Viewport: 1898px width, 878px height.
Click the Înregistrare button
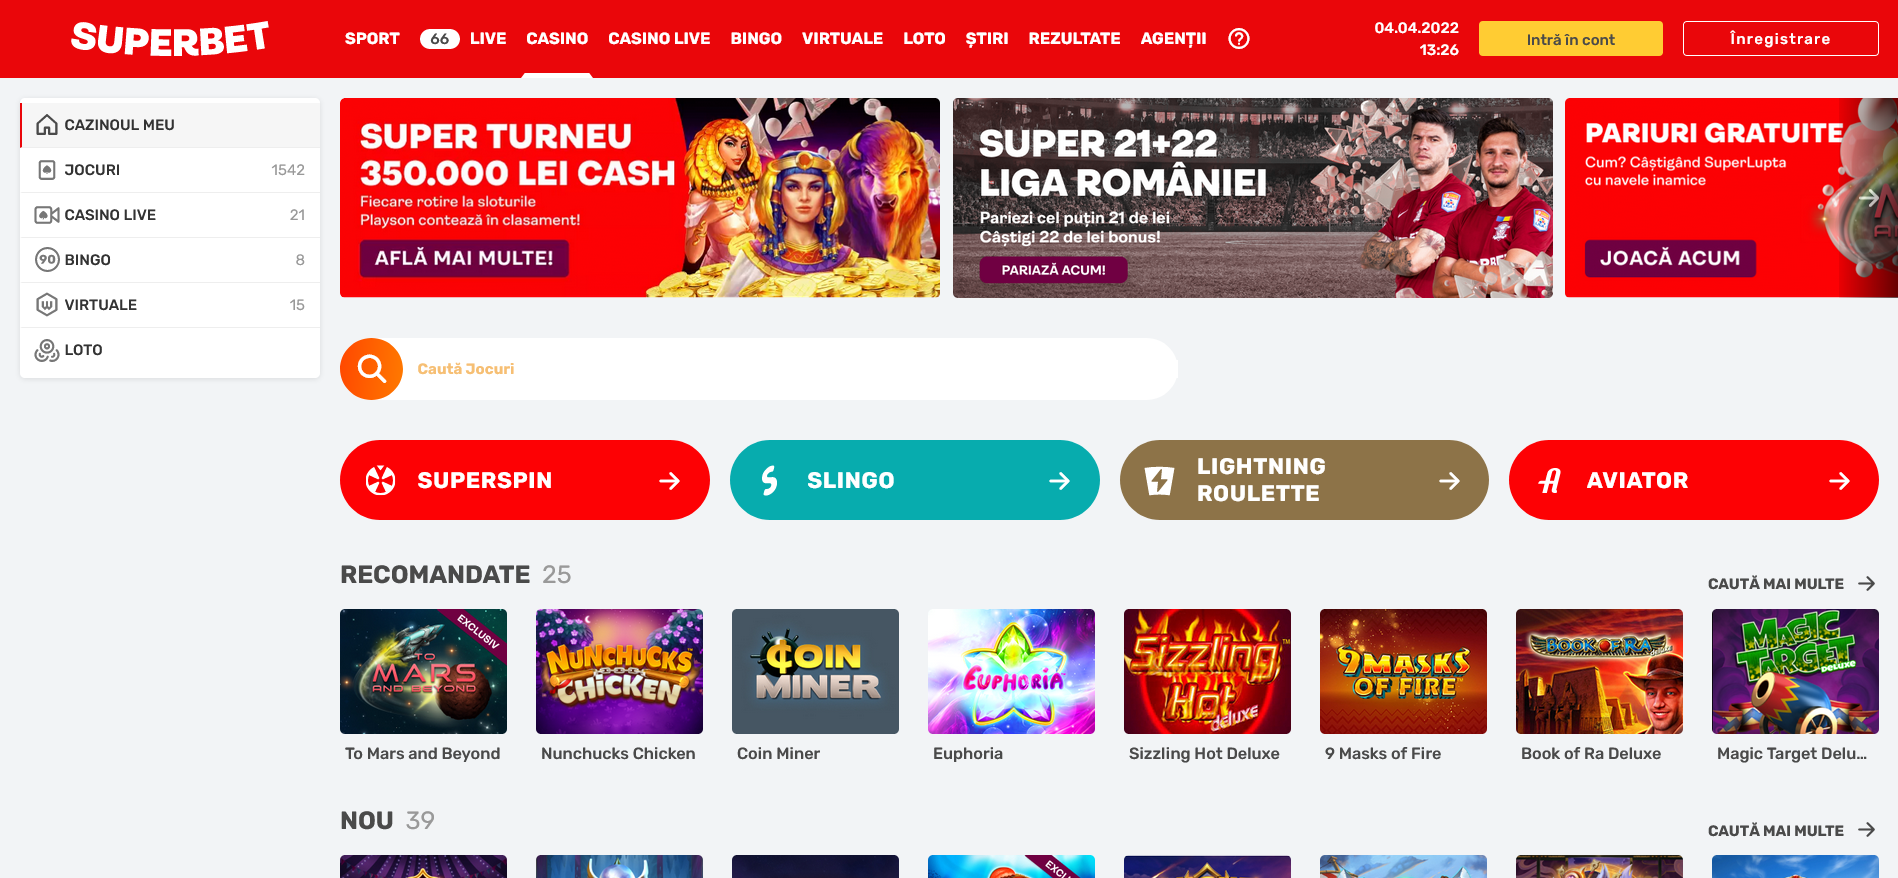(1780, 39)
